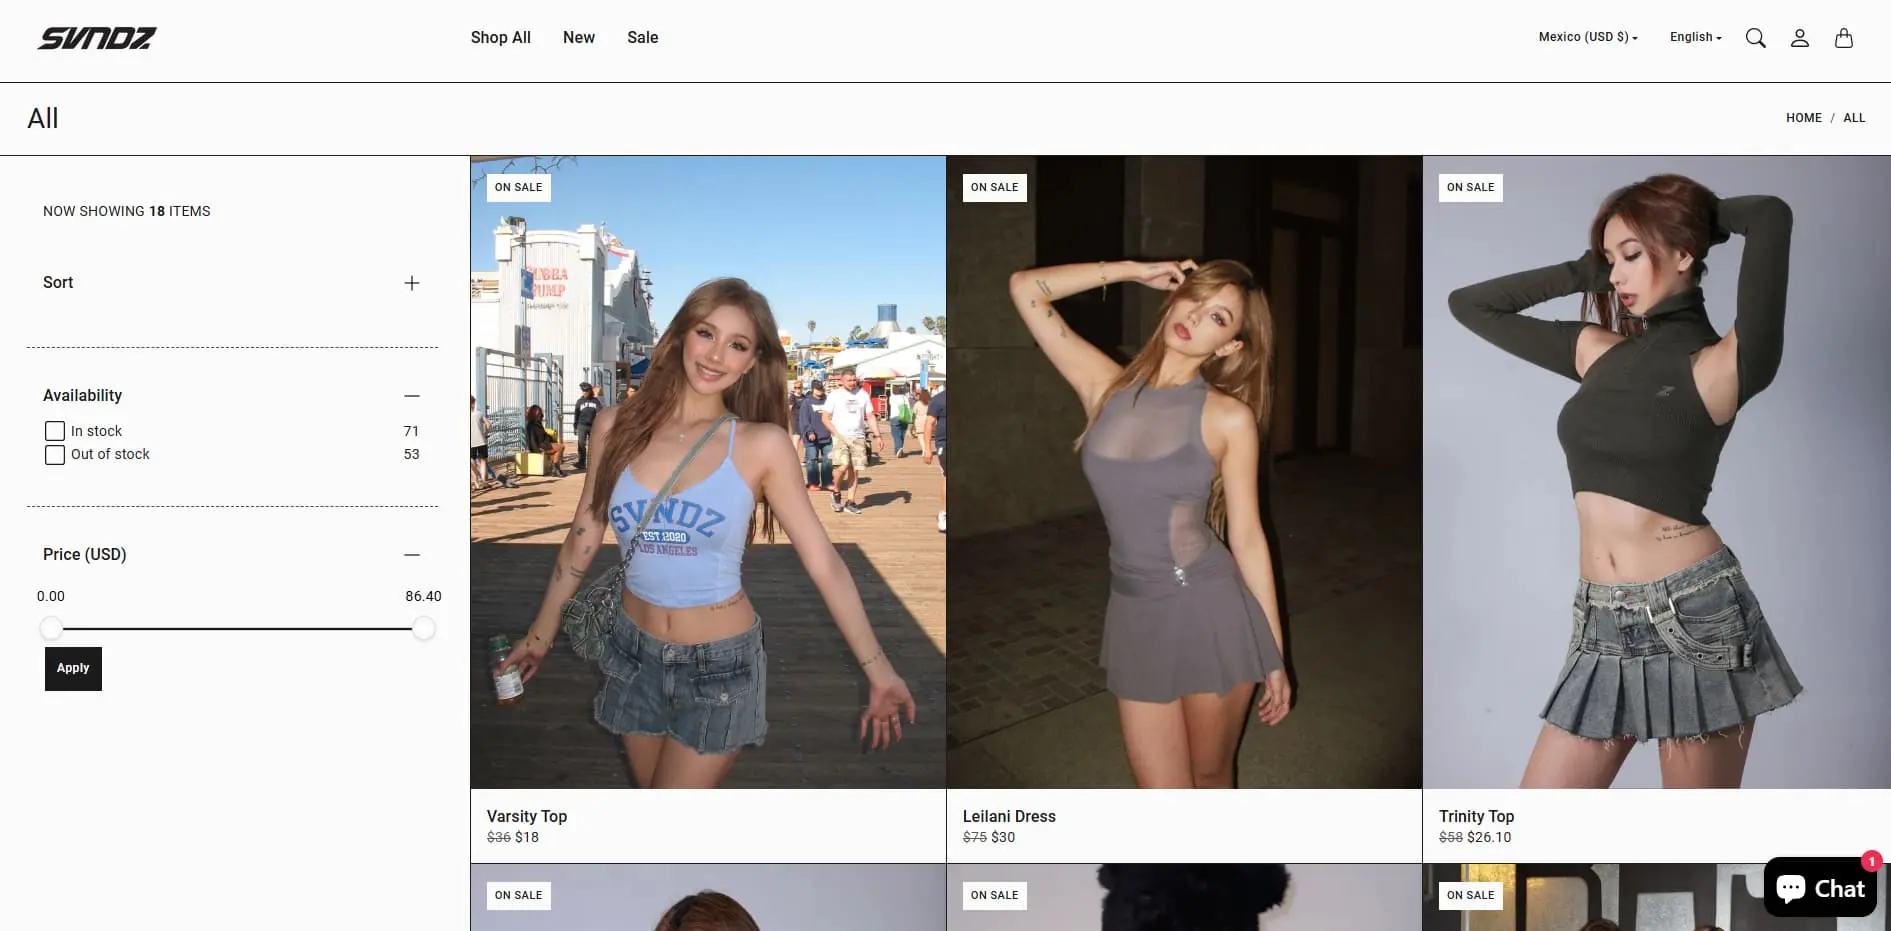Screen dimensions: 1891x931
Task: Open the Leilani Dress product image
Action: 1183,472
